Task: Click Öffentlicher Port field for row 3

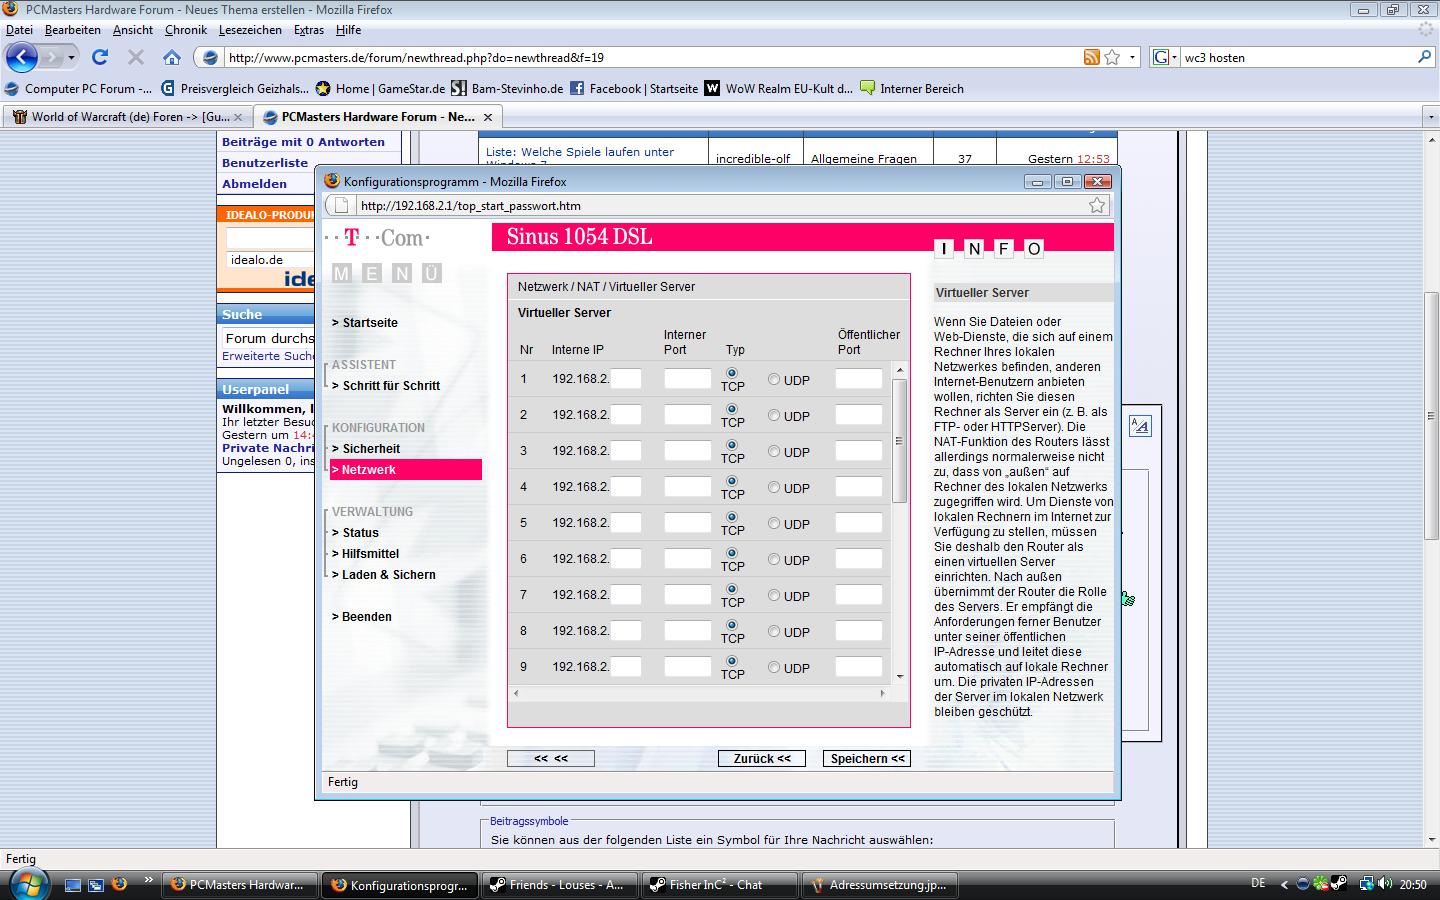Action: point(859,451)
